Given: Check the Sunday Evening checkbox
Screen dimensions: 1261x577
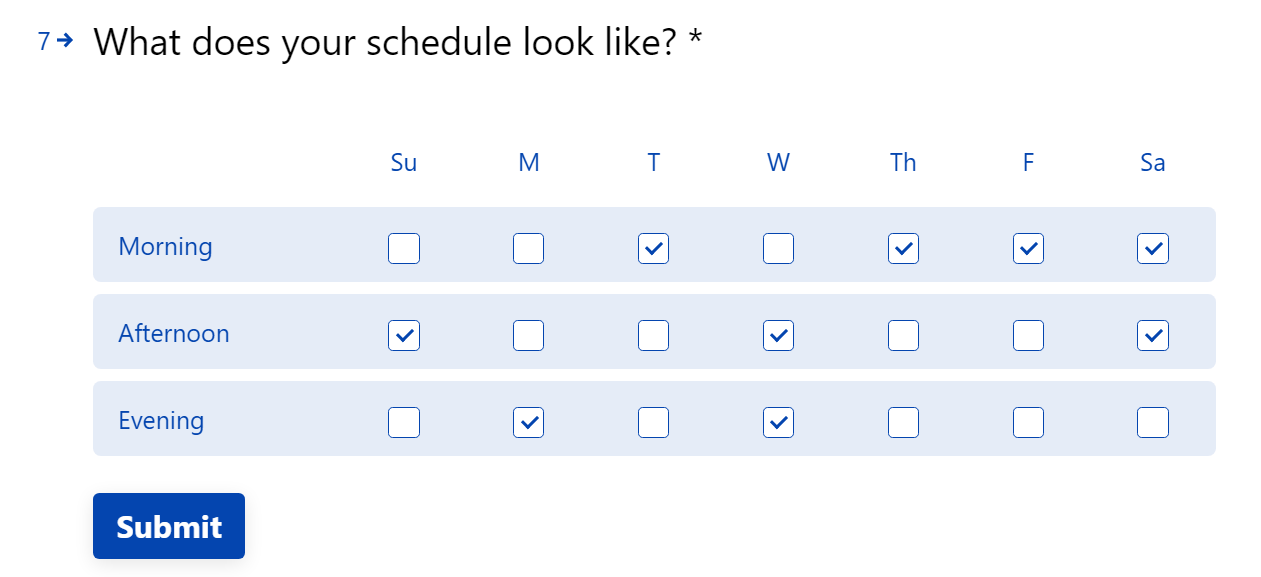Looking at the screenshot, I should click(404, 422).
